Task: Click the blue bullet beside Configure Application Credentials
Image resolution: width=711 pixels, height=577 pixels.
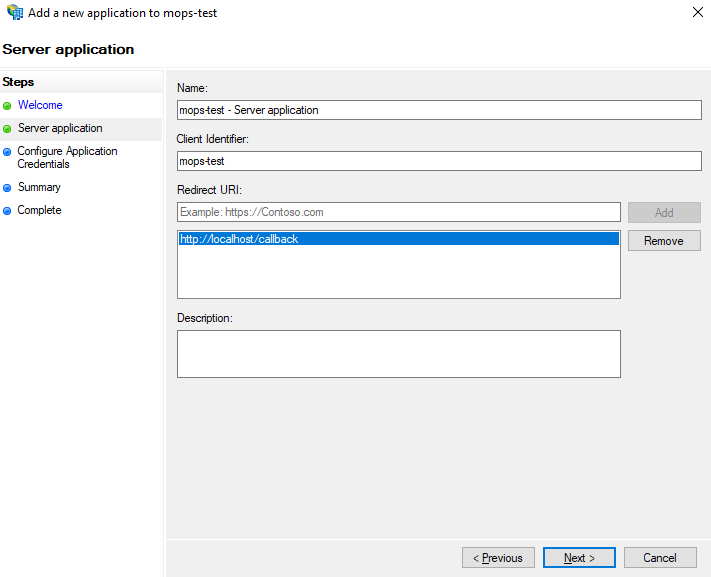Action: (x=8, y=152)
